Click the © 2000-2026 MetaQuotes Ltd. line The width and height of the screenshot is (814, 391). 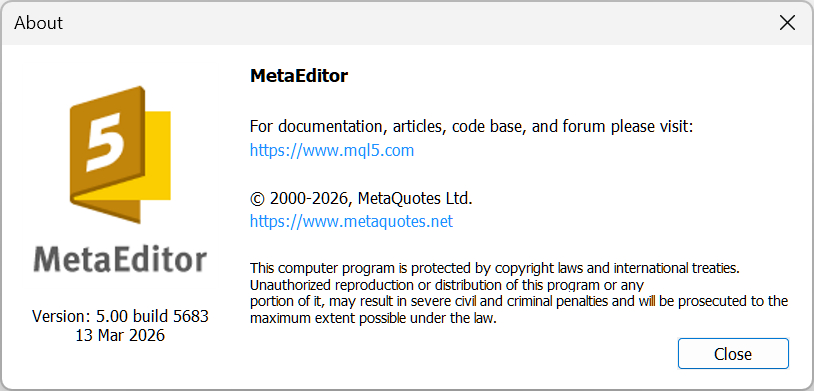click(x=361, y=198)
